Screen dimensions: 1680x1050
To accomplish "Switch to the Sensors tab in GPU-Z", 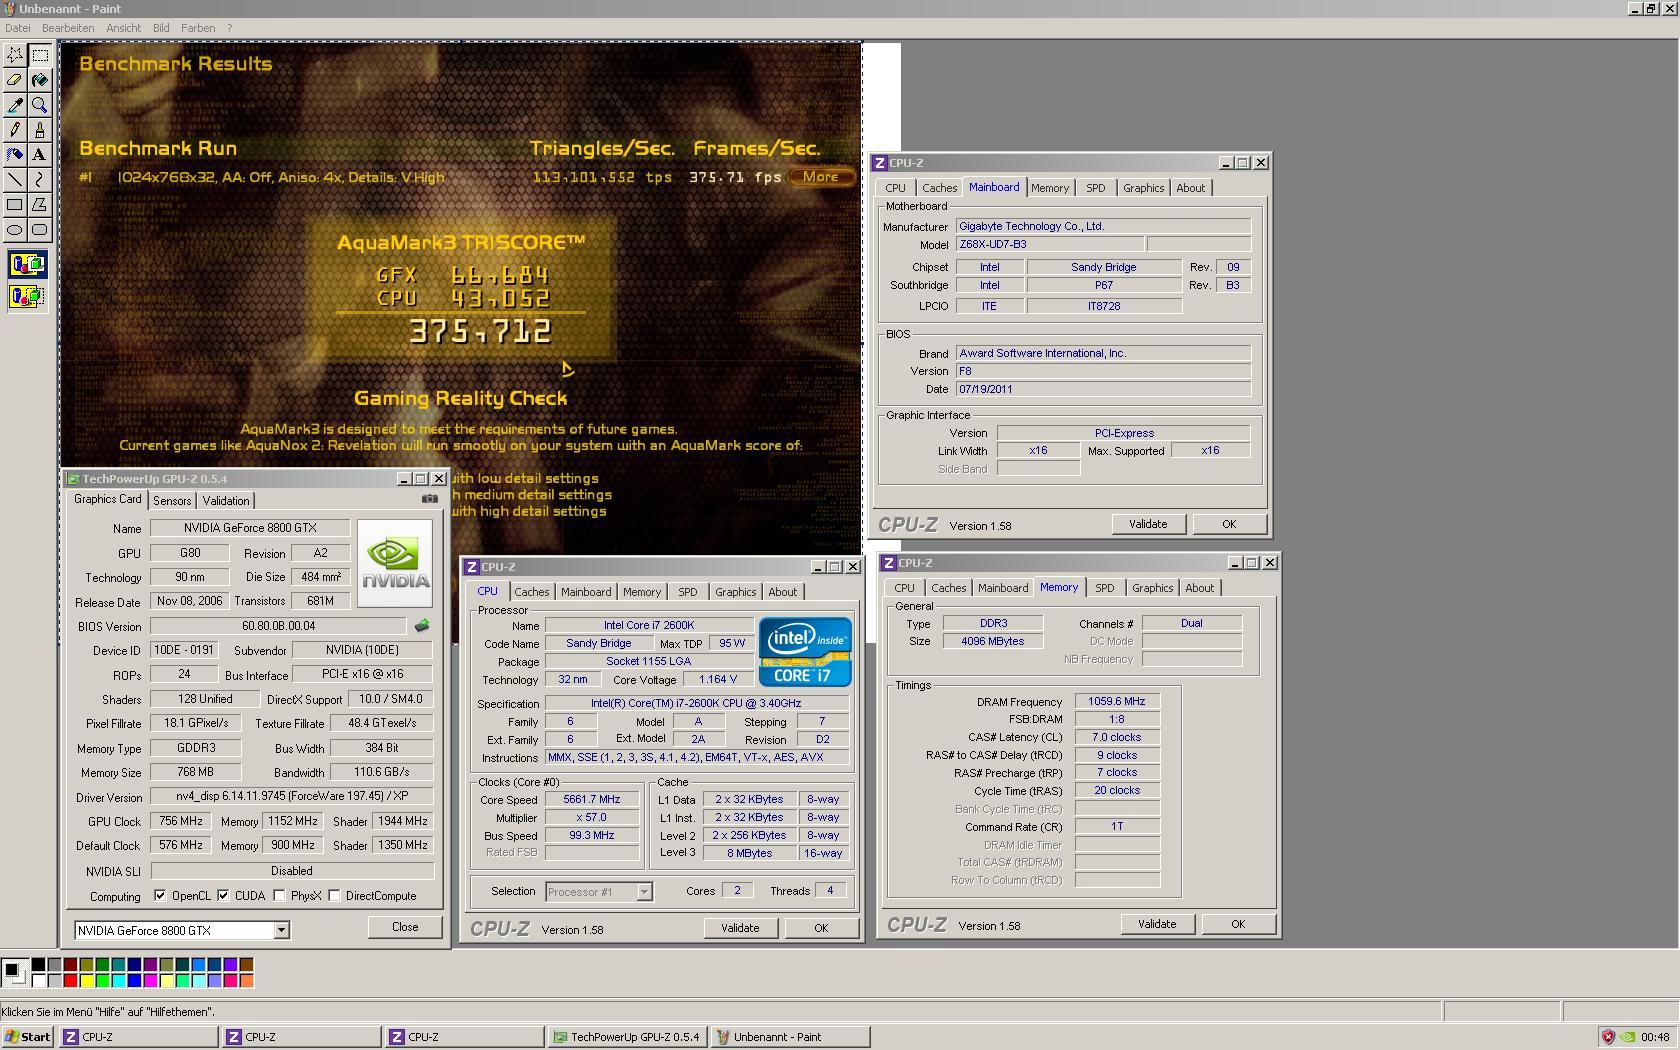I will pyautogui.click(x=172, y=501).
